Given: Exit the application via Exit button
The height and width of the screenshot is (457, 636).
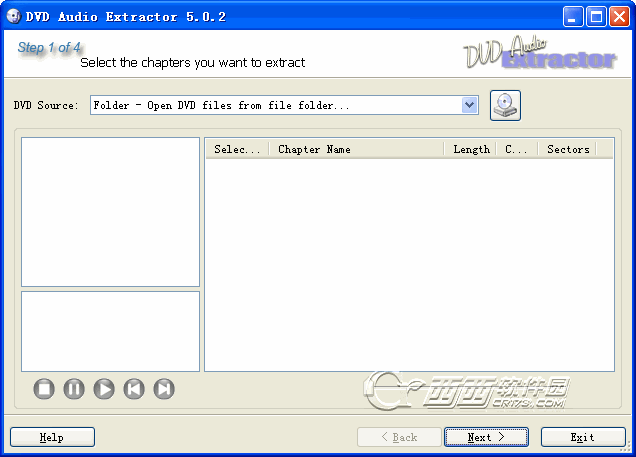Looking at the screenshot, I should point(583,437).
